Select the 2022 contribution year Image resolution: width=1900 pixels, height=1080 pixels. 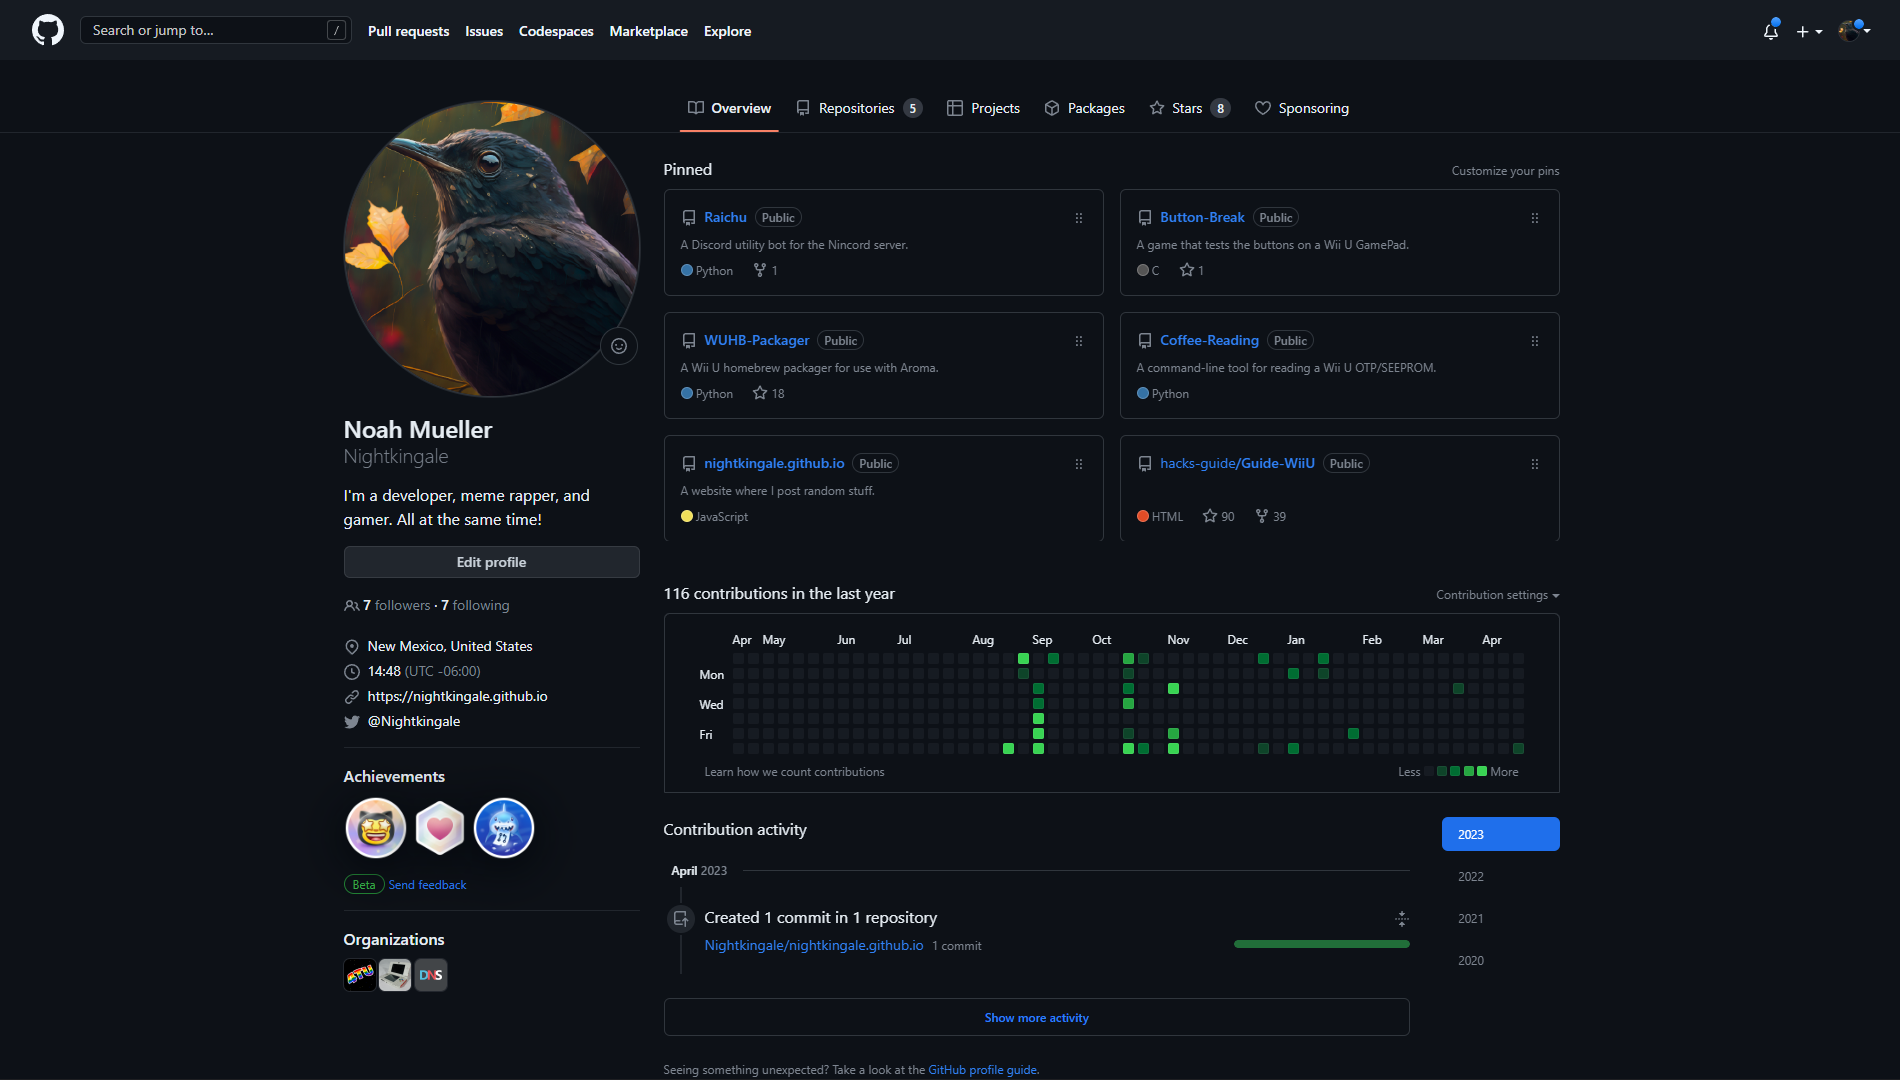1470,876
